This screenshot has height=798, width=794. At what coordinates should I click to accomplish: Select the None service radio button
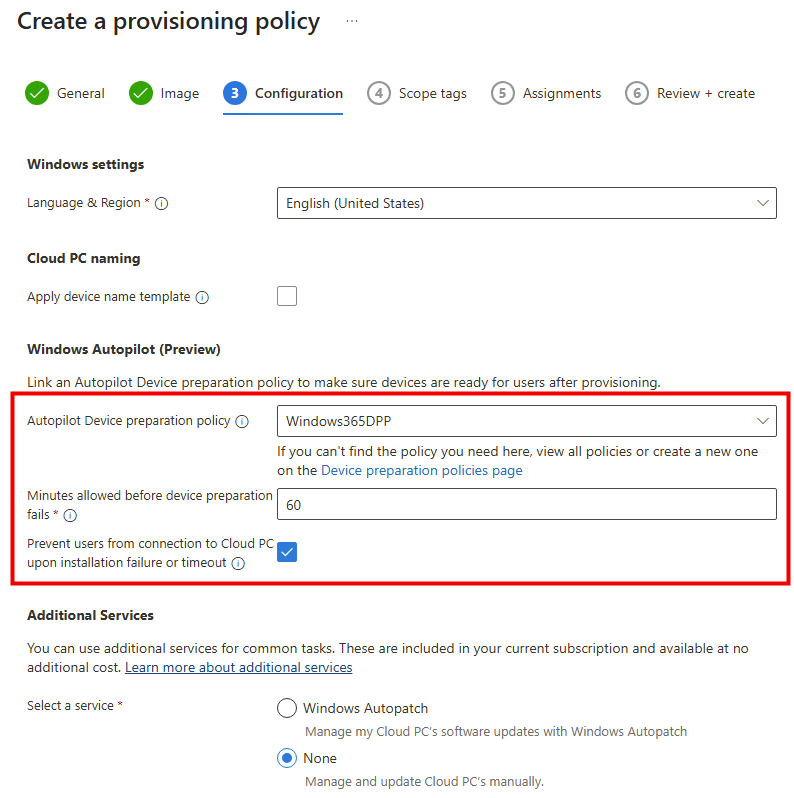[287, 758]
